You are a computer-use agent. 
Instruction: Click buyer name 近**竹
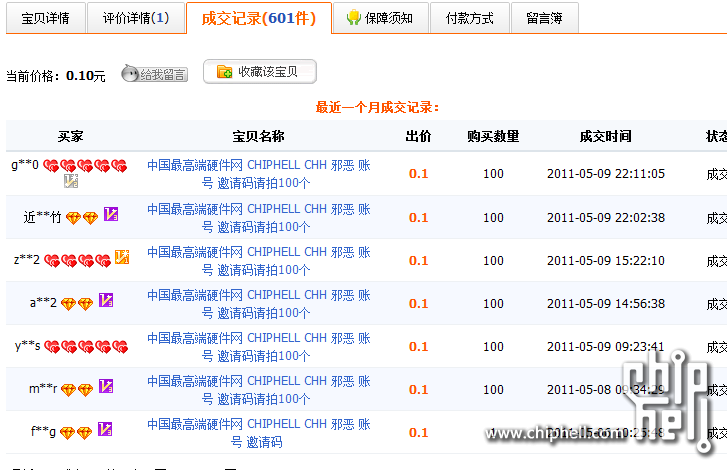(43, 217)
